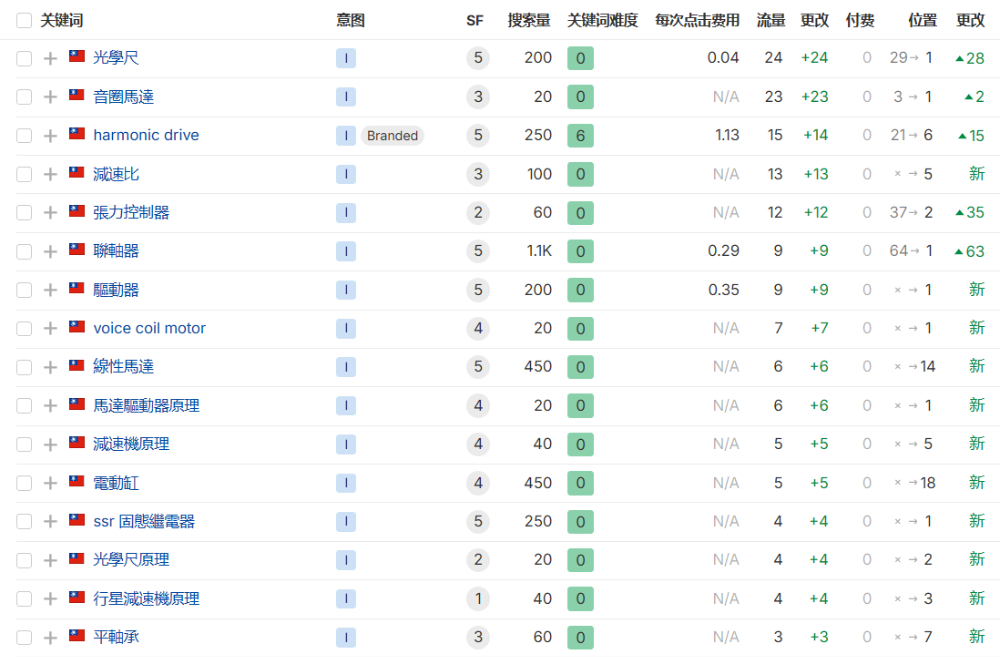Viewport: 1000px width, 657px height.
Task: Click the keyword difficulty badge for harmonic drive
Action: tap(580, 136)
